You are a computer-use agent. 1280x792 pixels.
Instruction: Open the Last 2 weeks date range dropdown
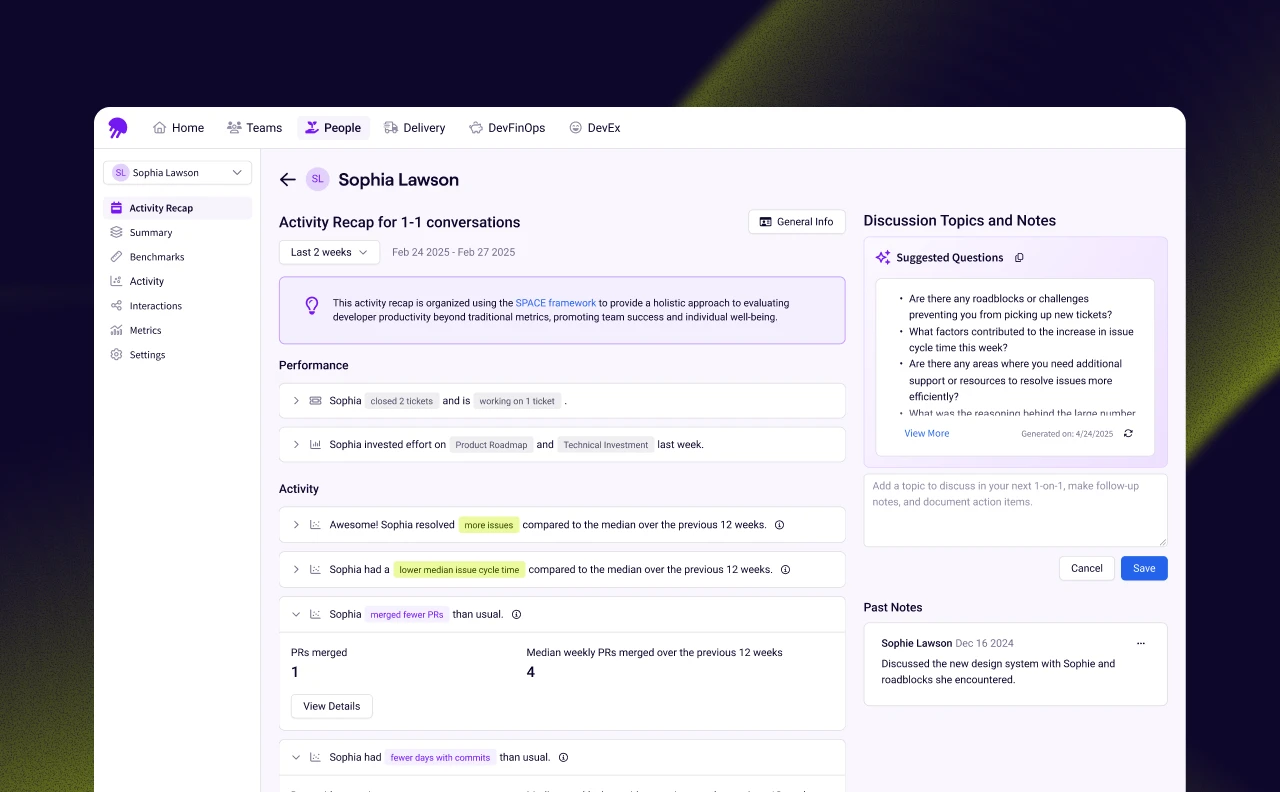click(329, 253)
